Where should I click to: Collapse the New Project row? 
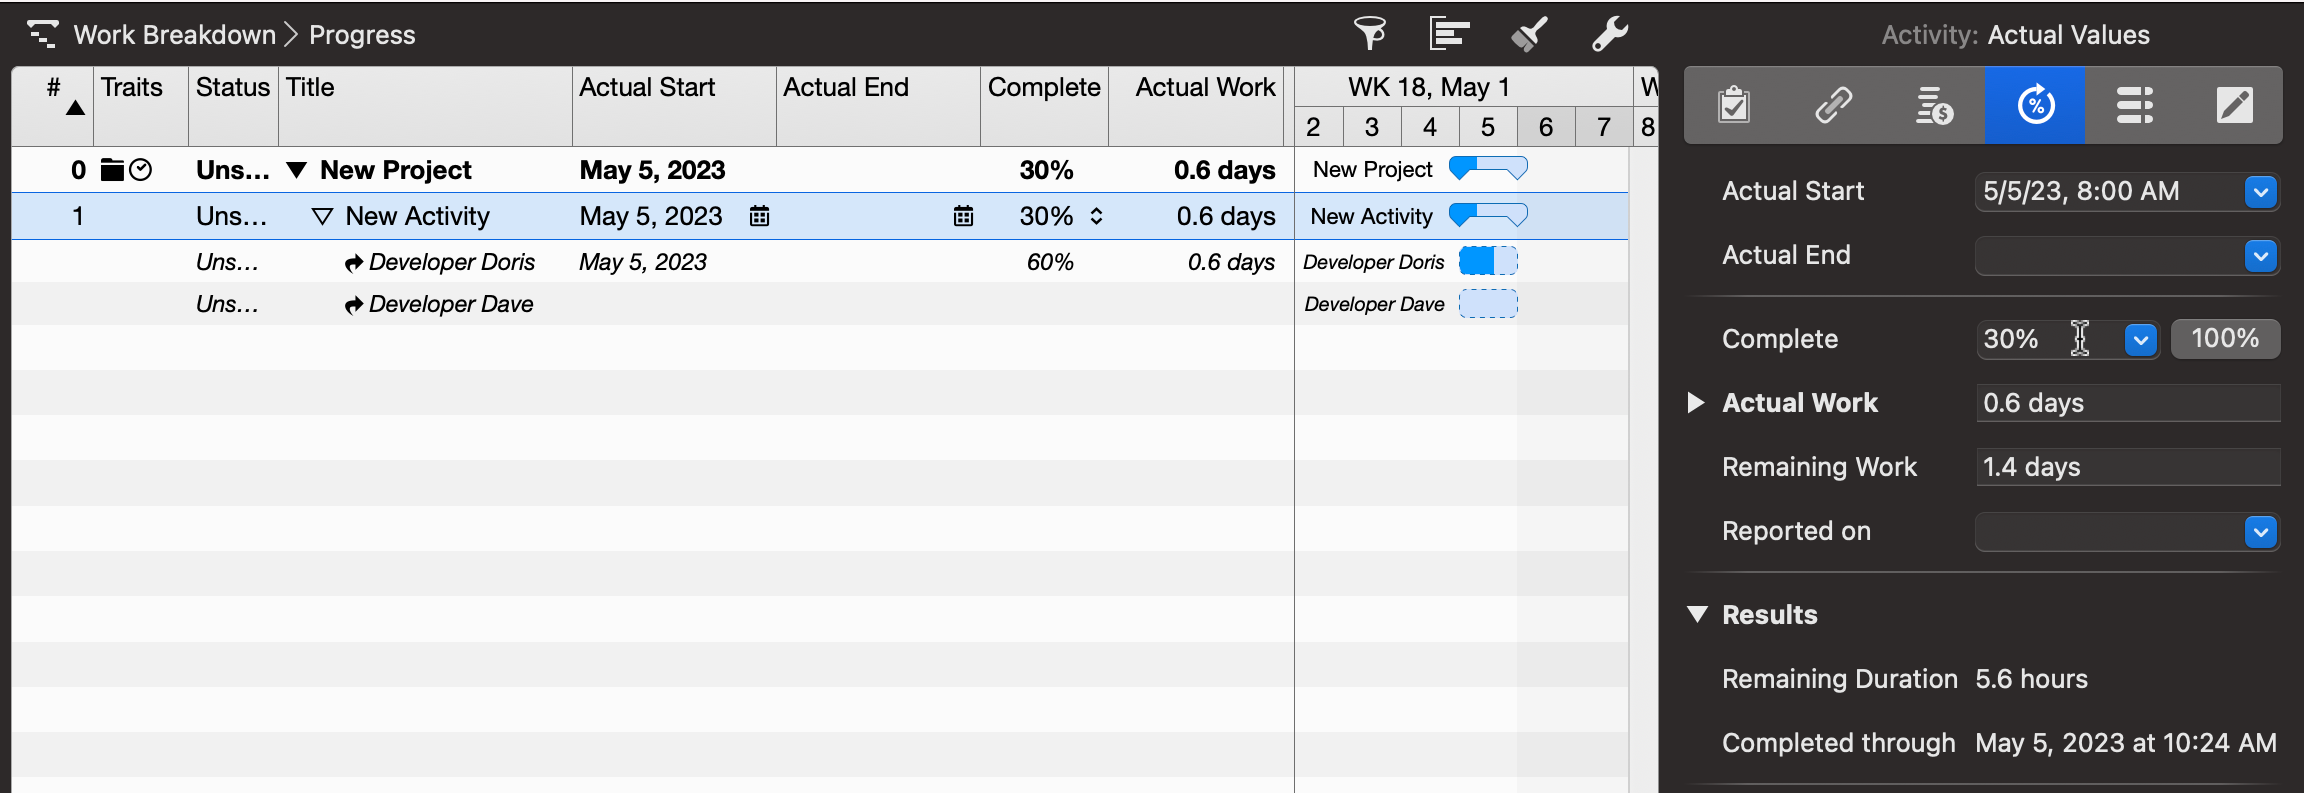coord(296,170)
